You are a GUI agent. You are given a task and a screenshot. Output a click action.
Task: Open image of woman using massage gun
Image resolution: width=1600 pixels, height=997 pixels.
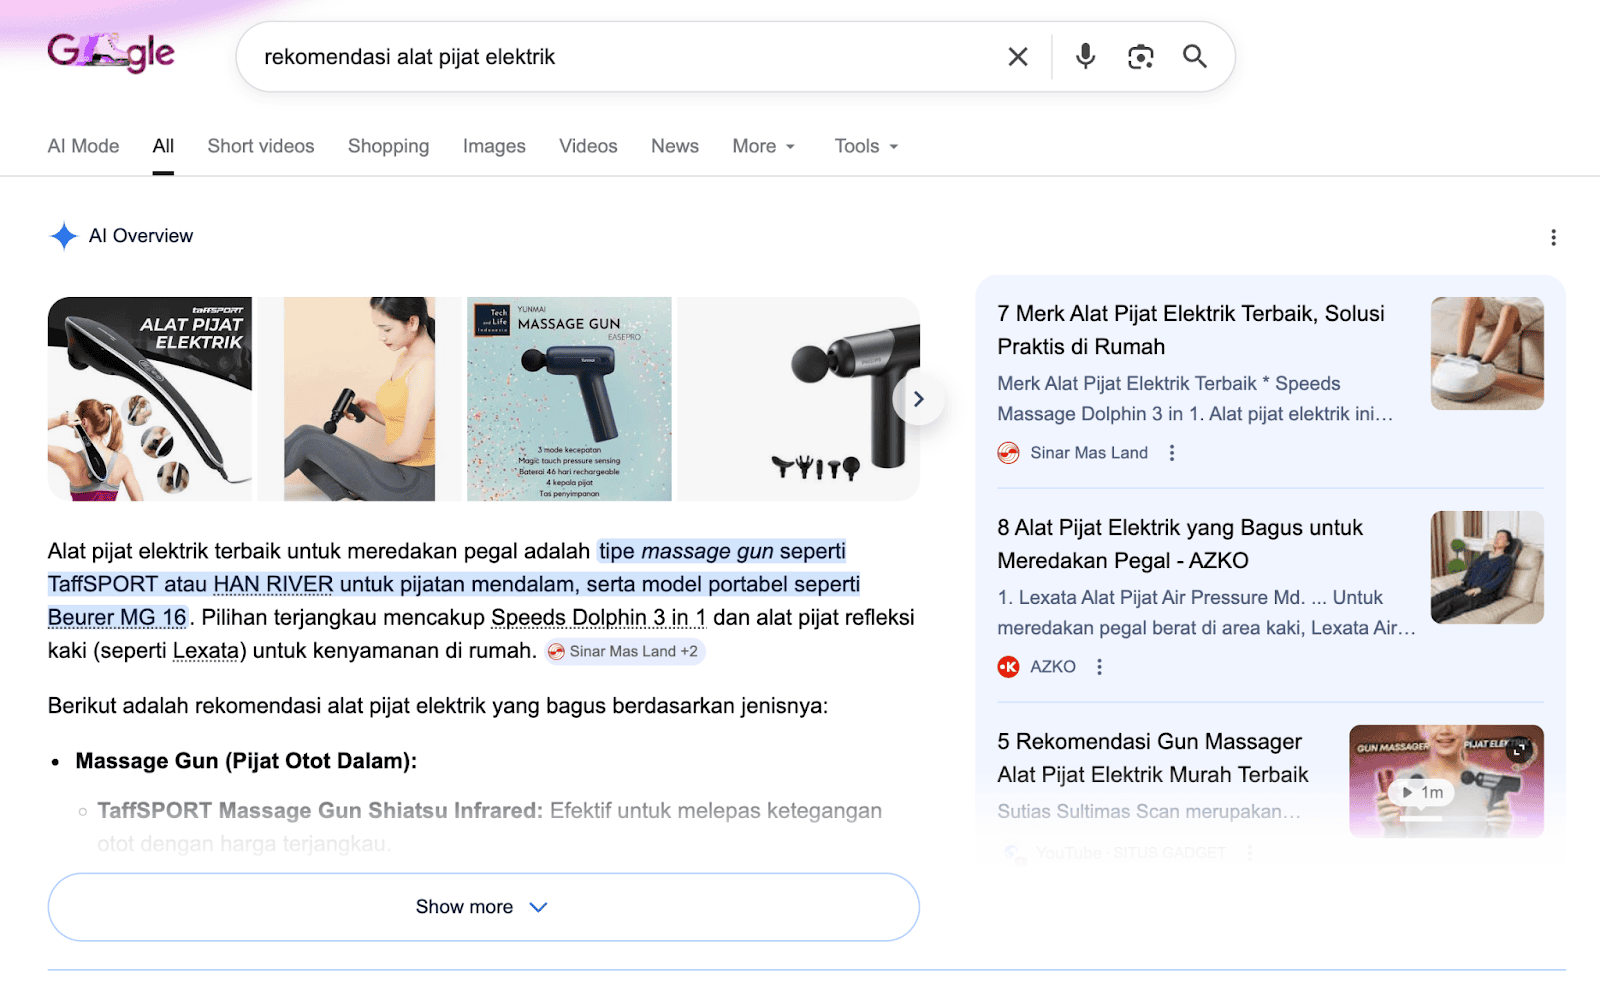coord(359,399)
